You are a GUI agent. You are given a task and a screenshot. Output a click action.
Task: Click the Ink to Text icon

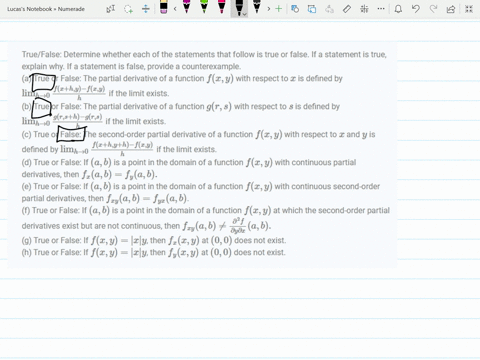[329, 9]
